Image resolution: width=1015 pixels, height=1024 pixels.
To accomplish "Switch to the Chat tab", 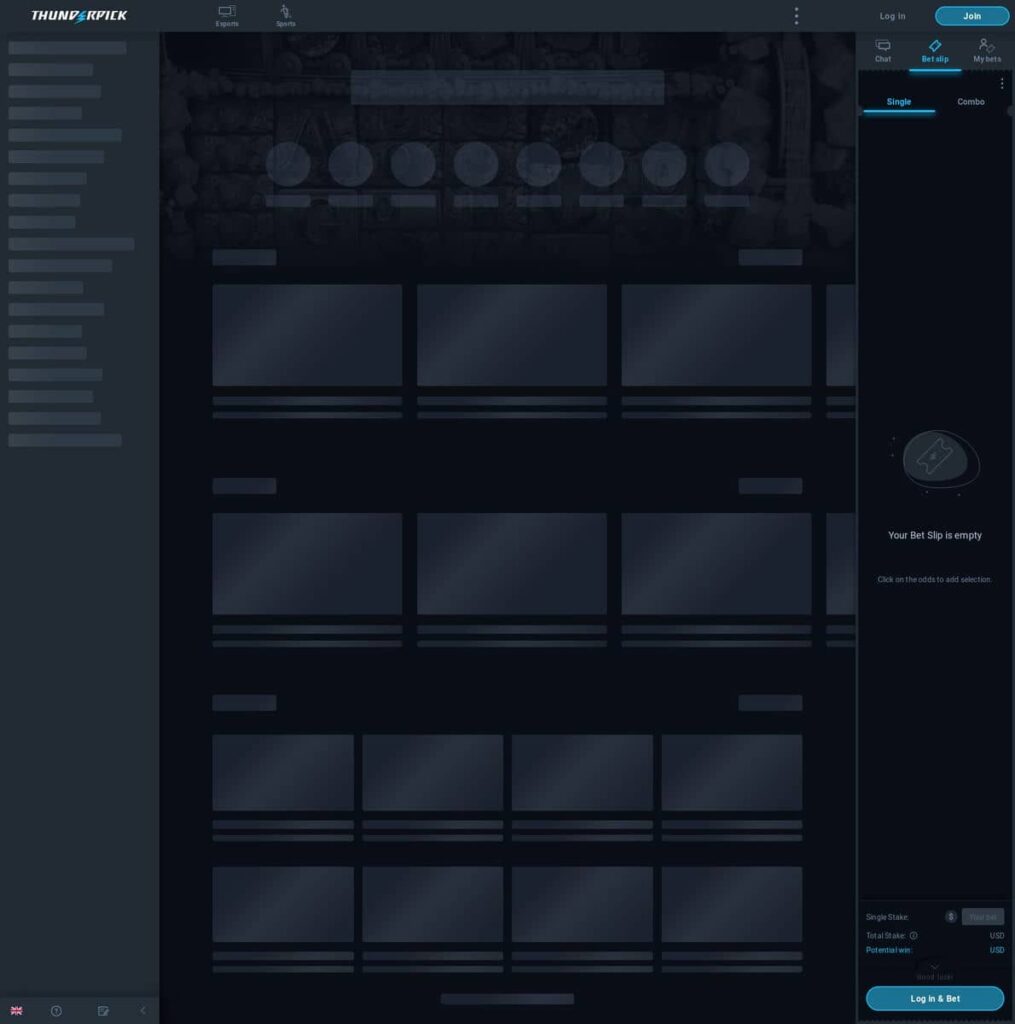I will click(x=883, y=50).
